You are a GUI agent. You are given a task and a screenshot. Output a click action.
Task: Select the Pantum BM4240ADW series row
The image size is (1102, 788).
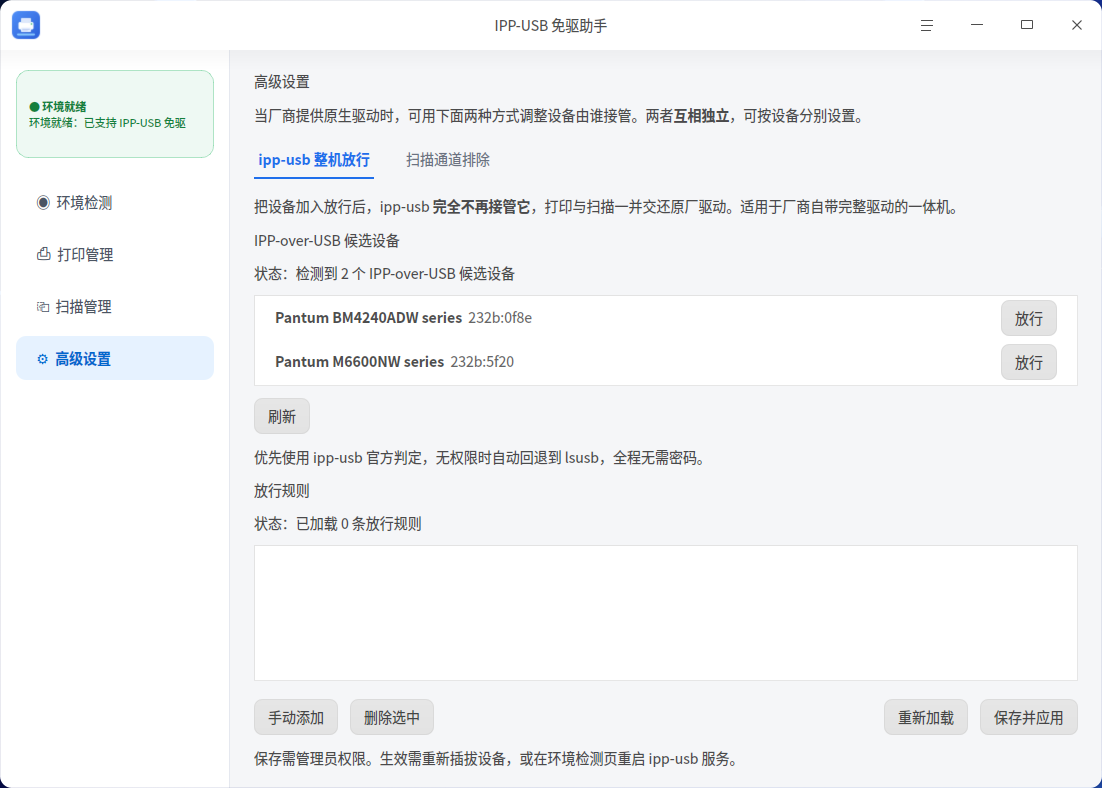666,318
